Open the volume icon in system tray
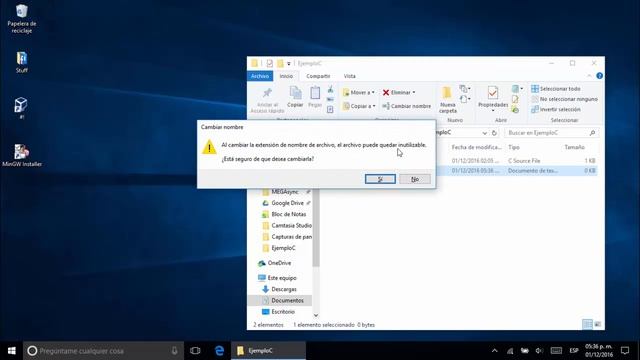The height and width of the screenshot is (360, 640). (x=539, y=351)
